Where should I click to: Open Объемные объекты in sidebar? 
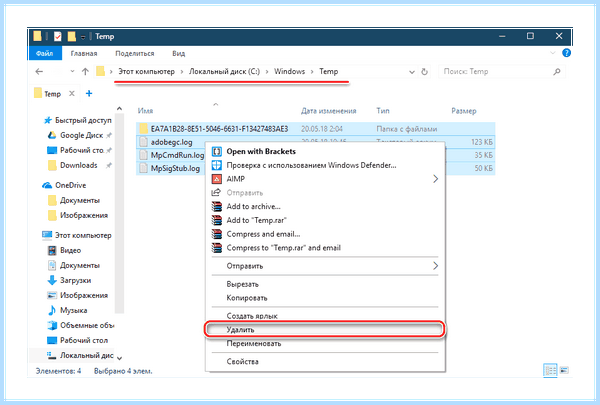81,325
